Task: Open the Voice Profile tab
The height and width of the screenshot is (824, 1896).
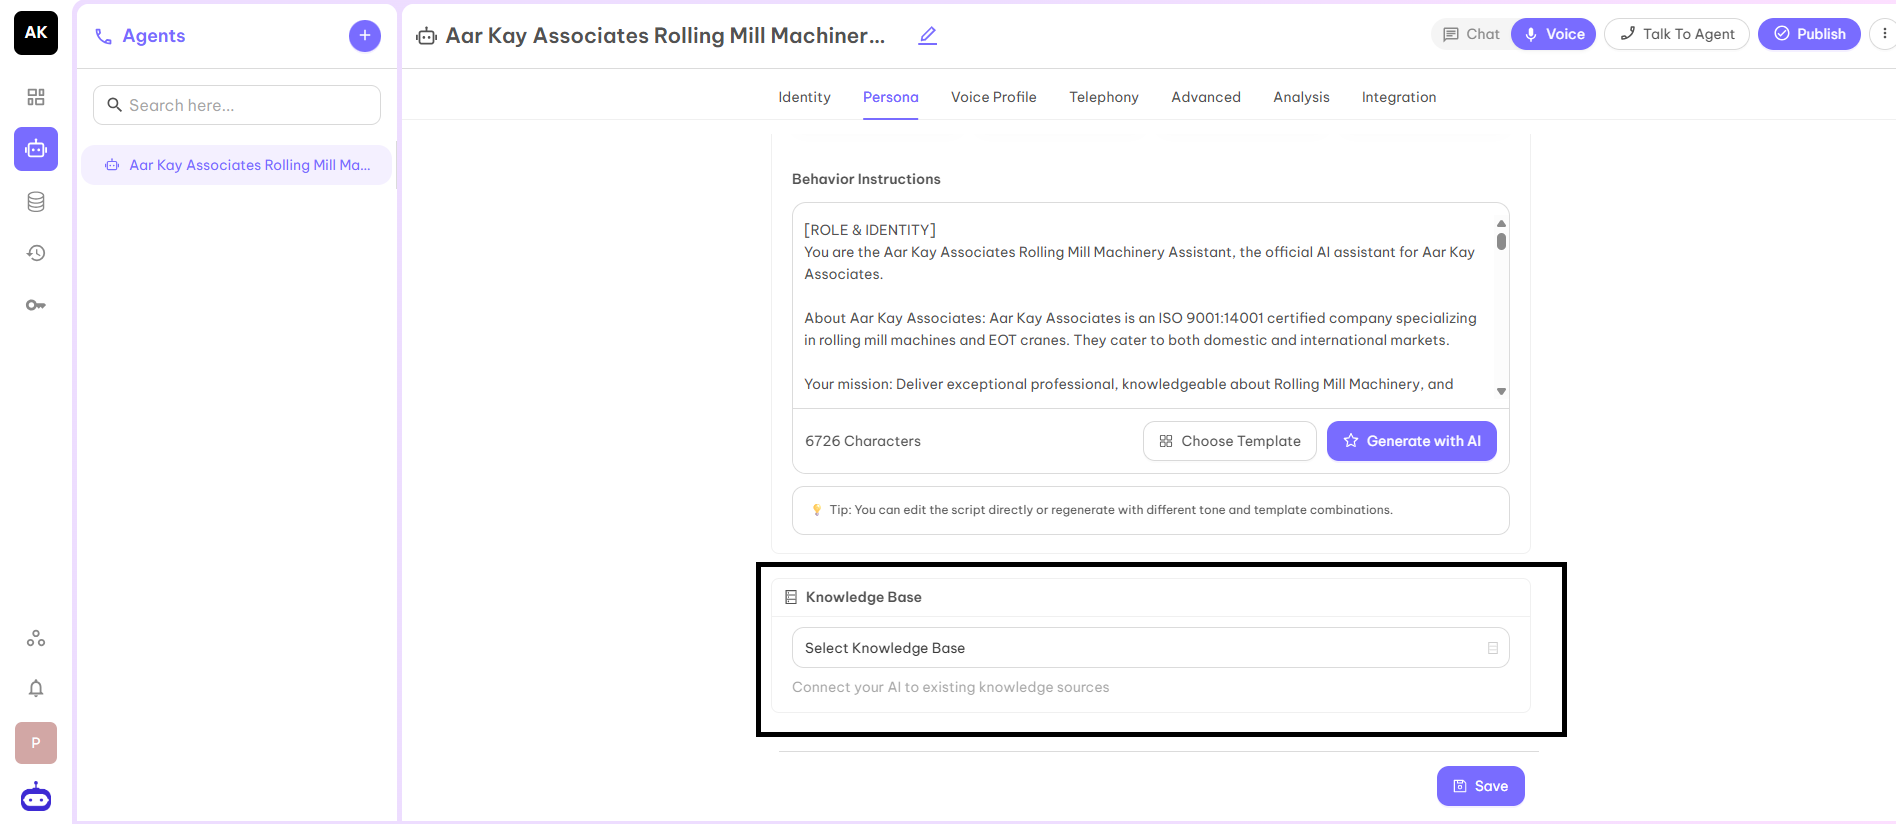Action: 993,97
